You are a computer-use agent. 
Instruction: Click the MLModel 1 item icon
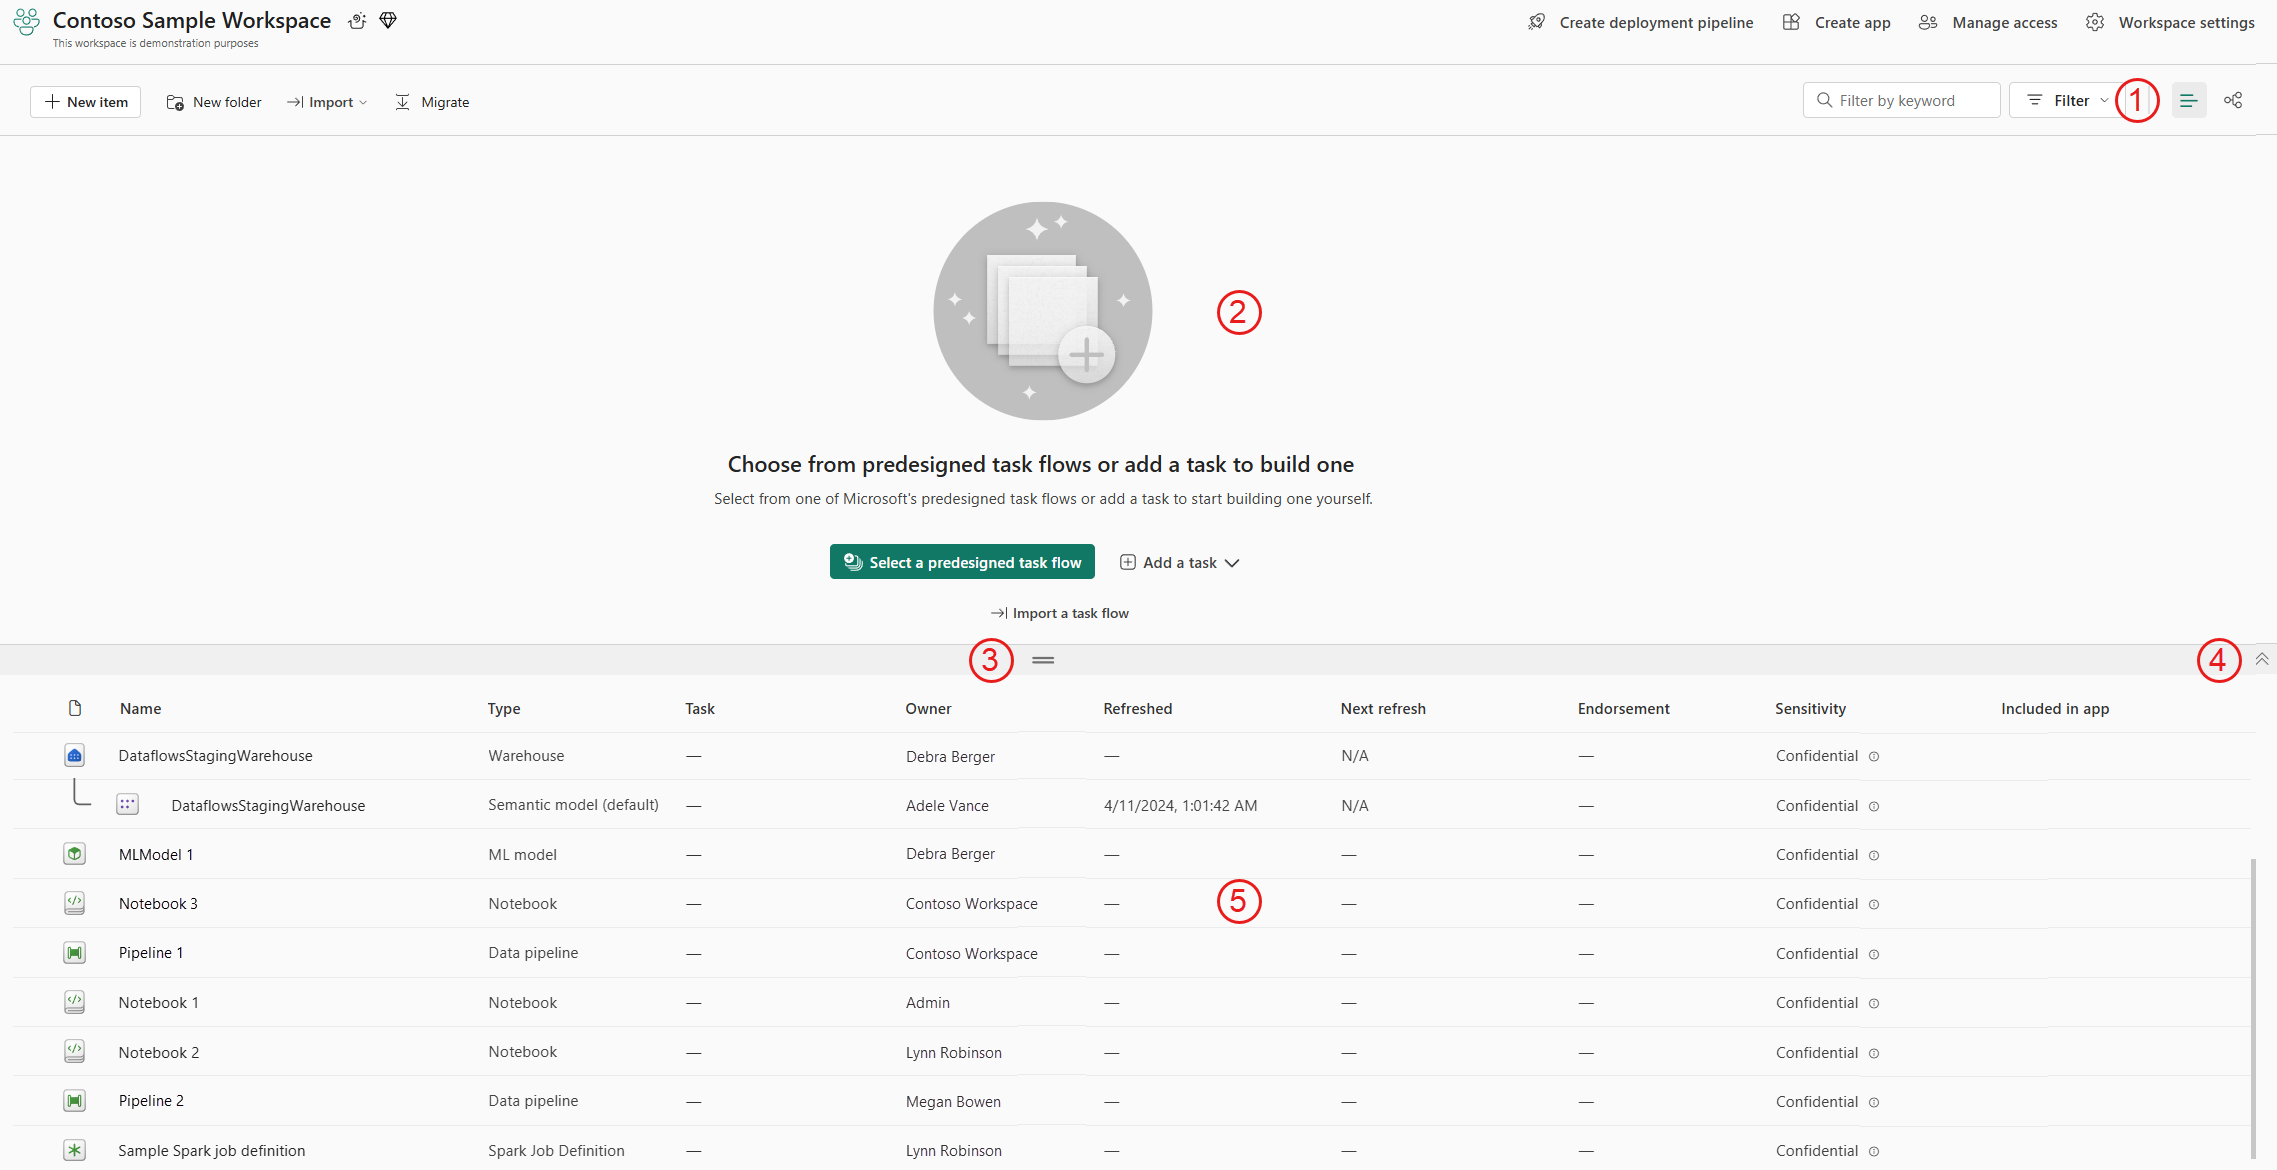[x=75, y=854]
